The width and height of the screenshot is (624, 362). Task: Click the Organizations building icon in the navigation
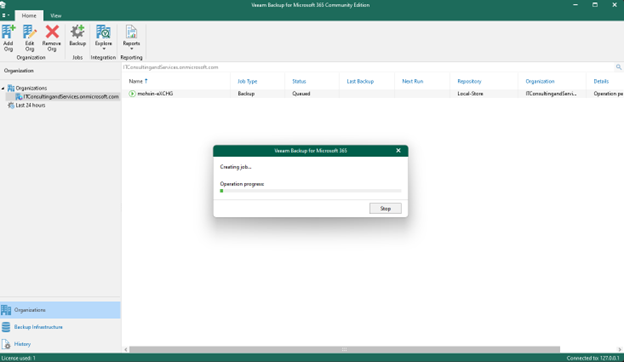[6, 310]
